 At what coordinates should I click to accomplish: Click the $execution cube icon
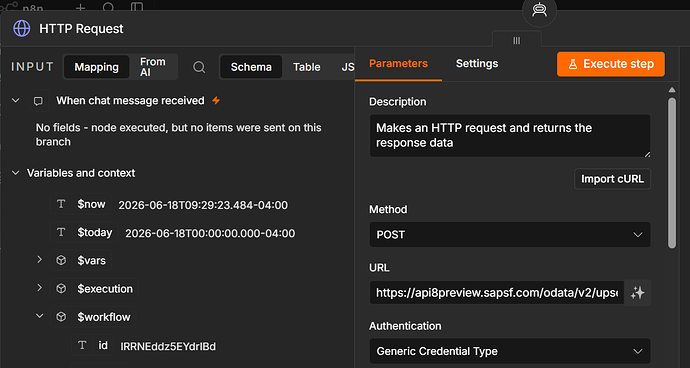point(61,289)
